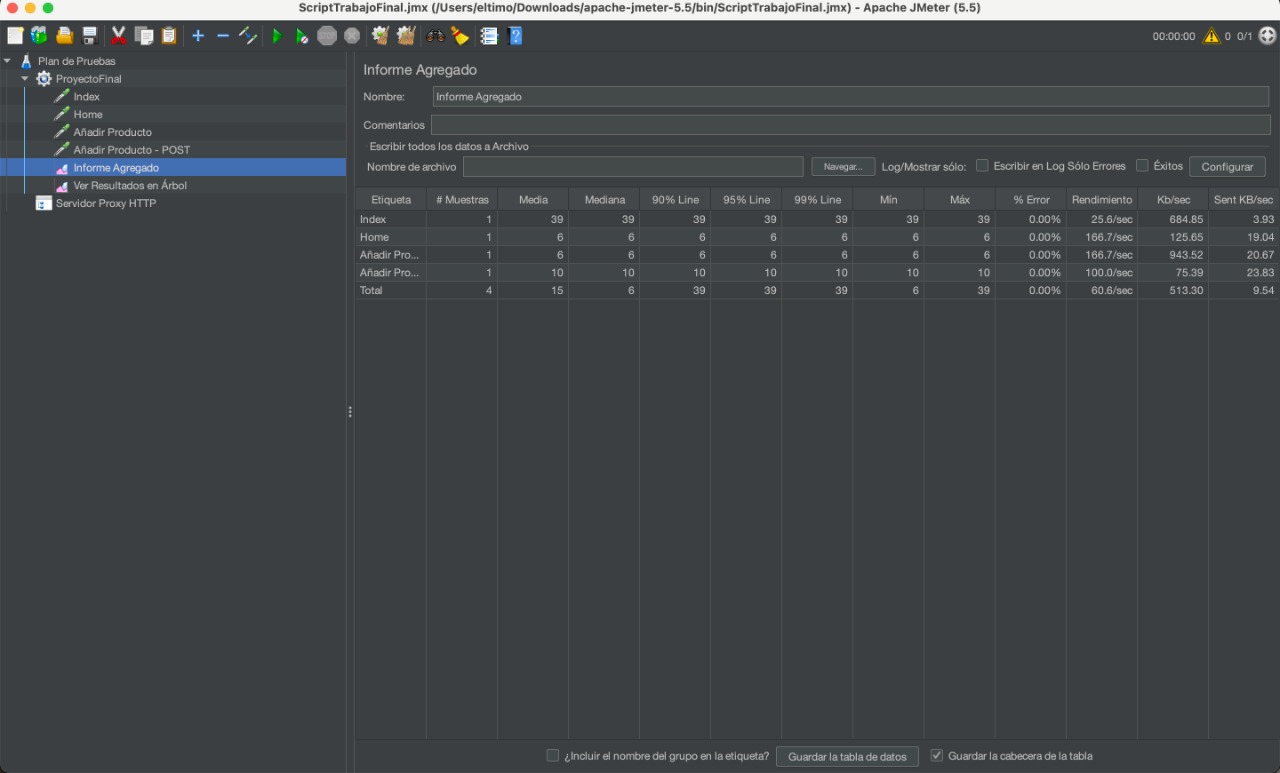Select the Añadir Producto - POST sampler

click(131, 149)
